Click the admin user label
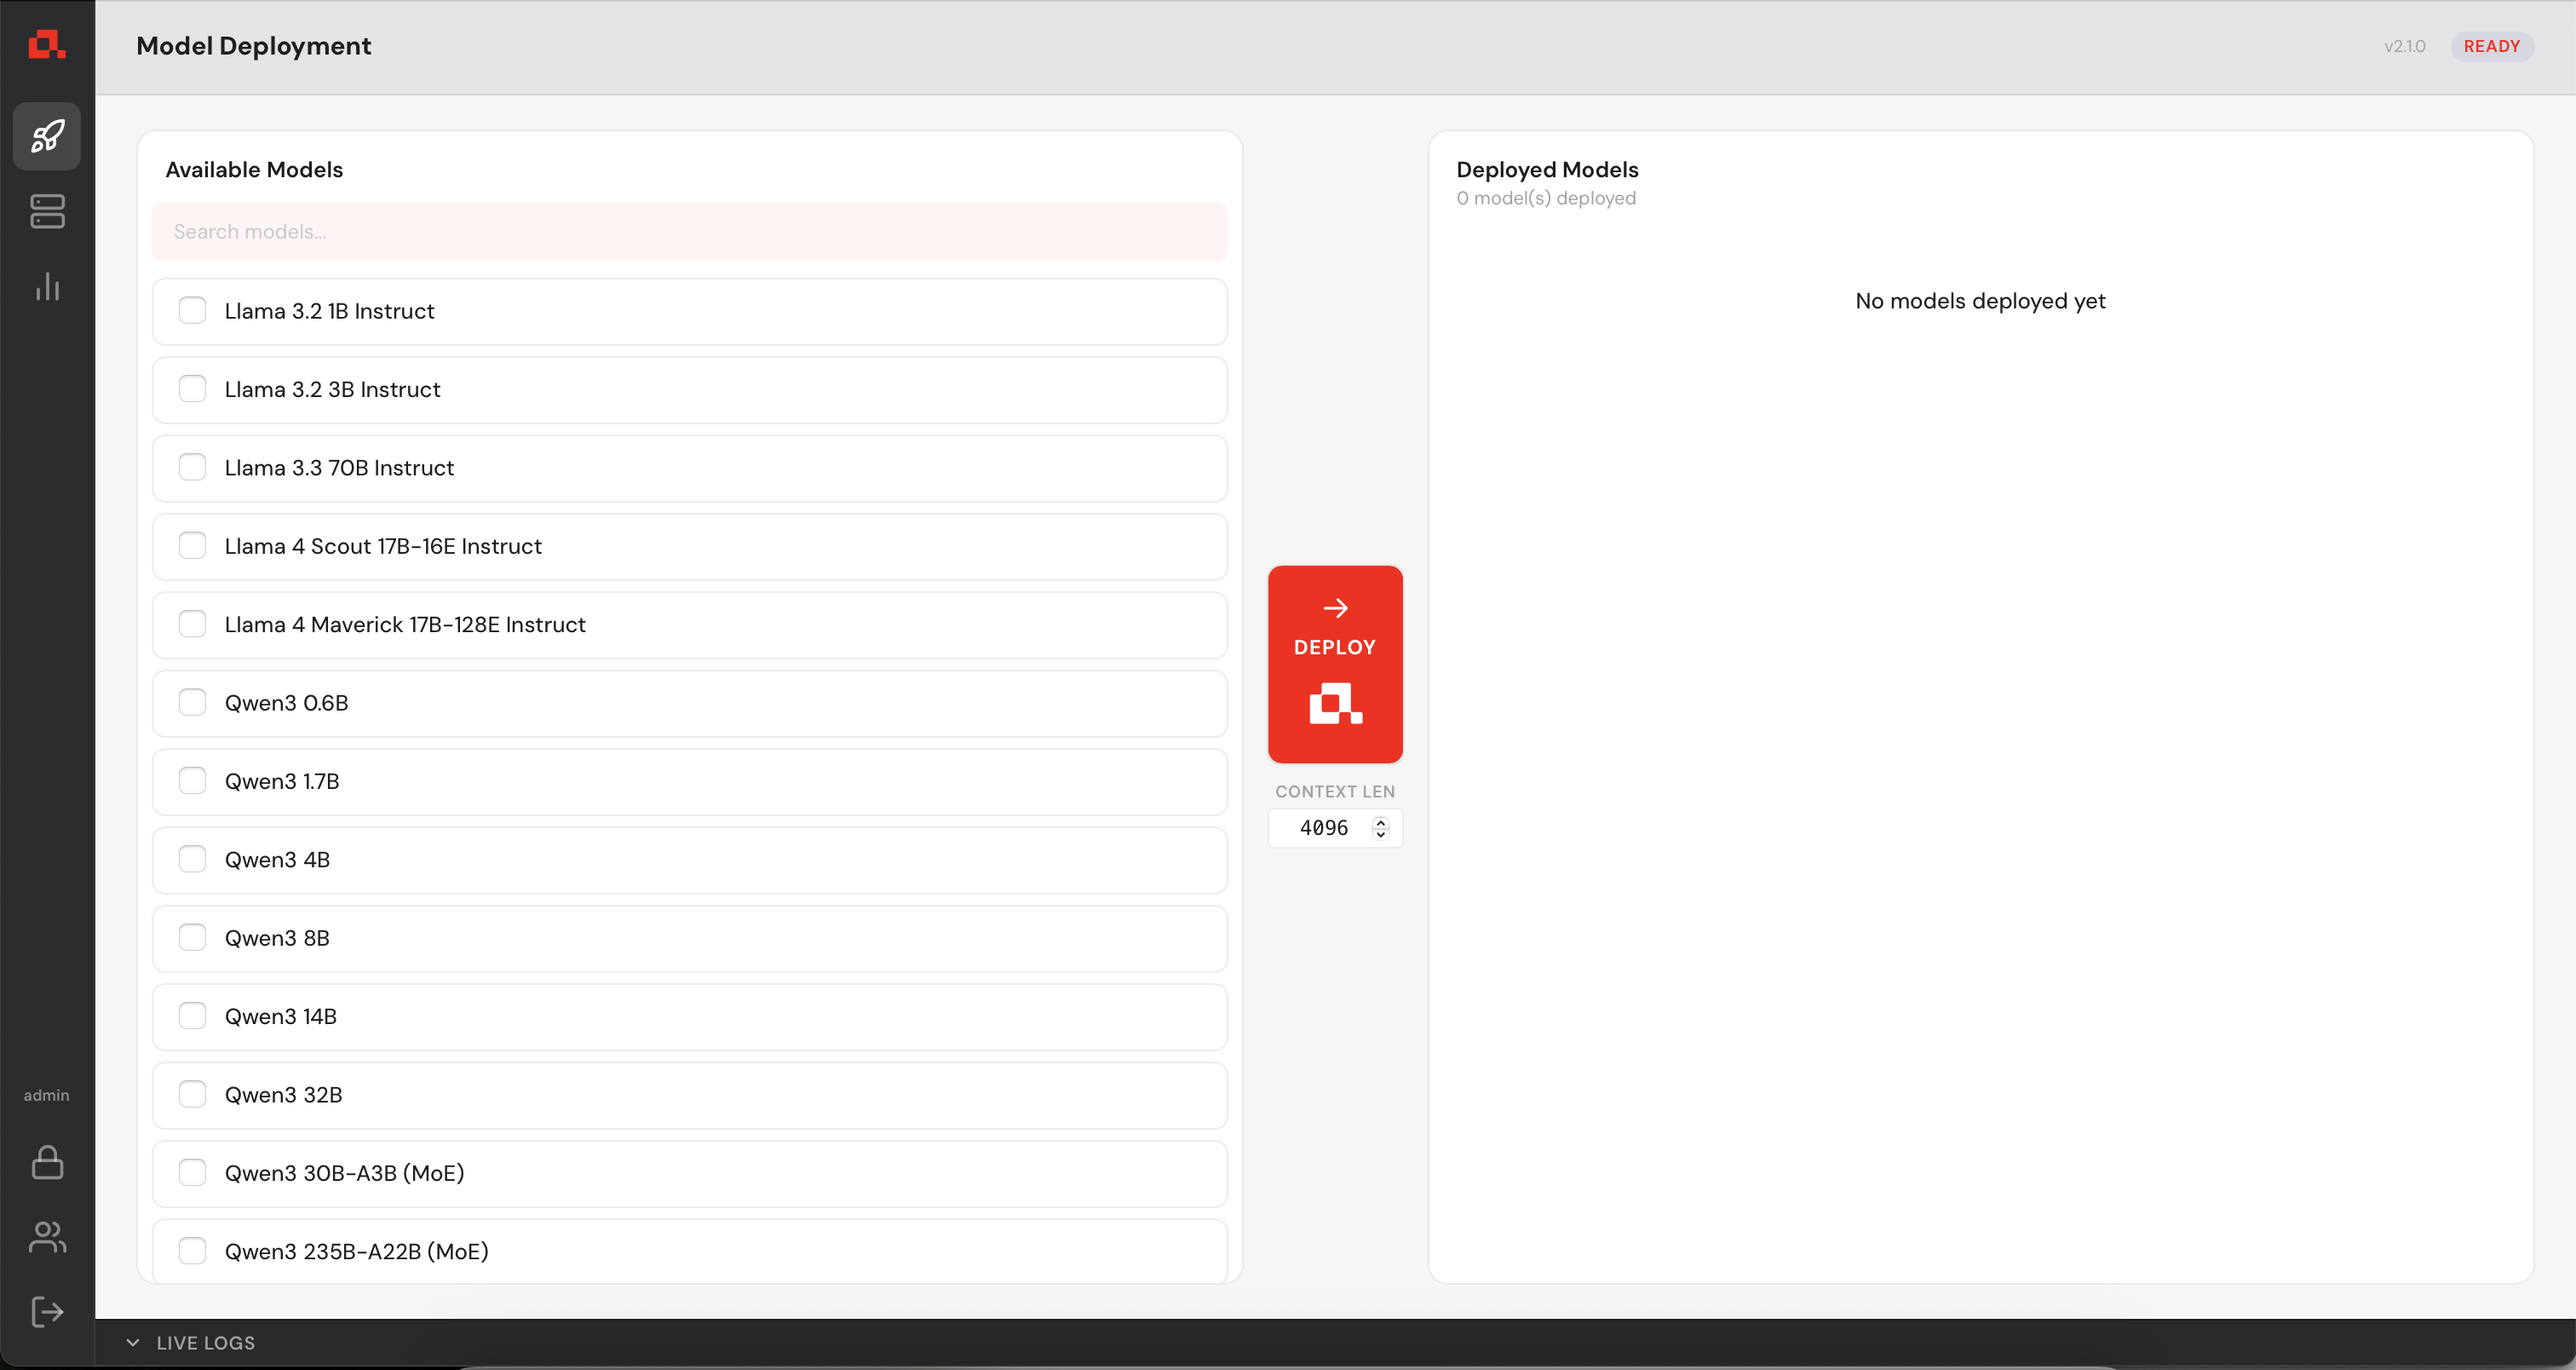Screen dimensions: 2576x1370 click(47, 1095)
